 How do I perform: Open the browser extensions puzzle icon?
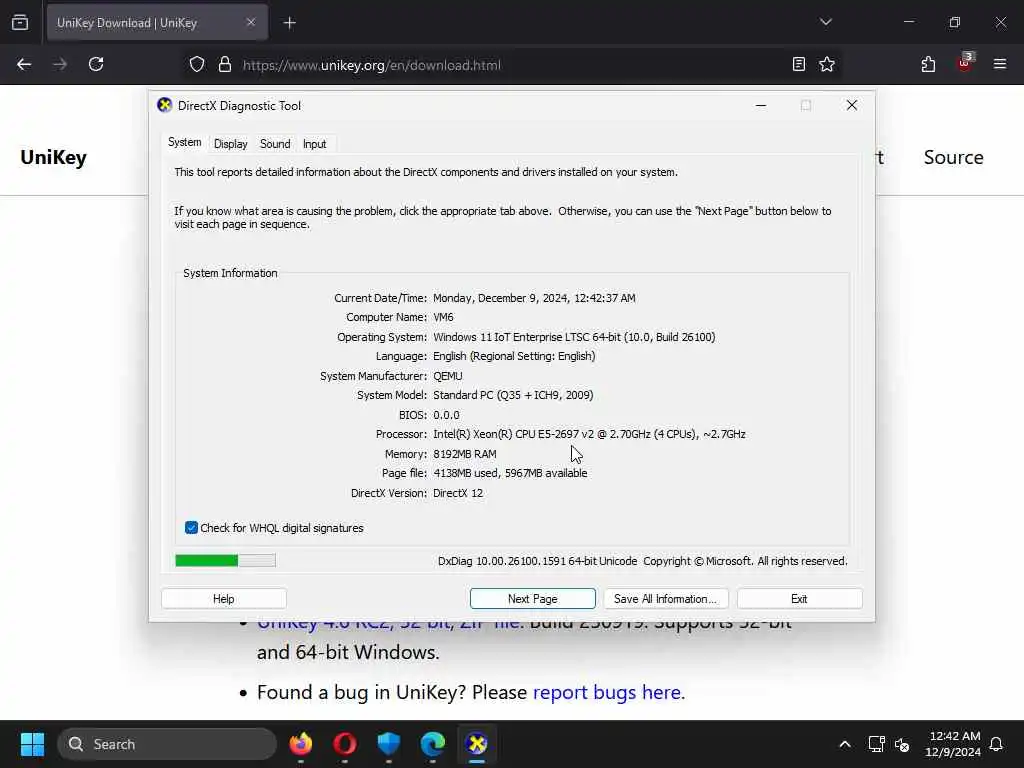(x=928, y=64)
